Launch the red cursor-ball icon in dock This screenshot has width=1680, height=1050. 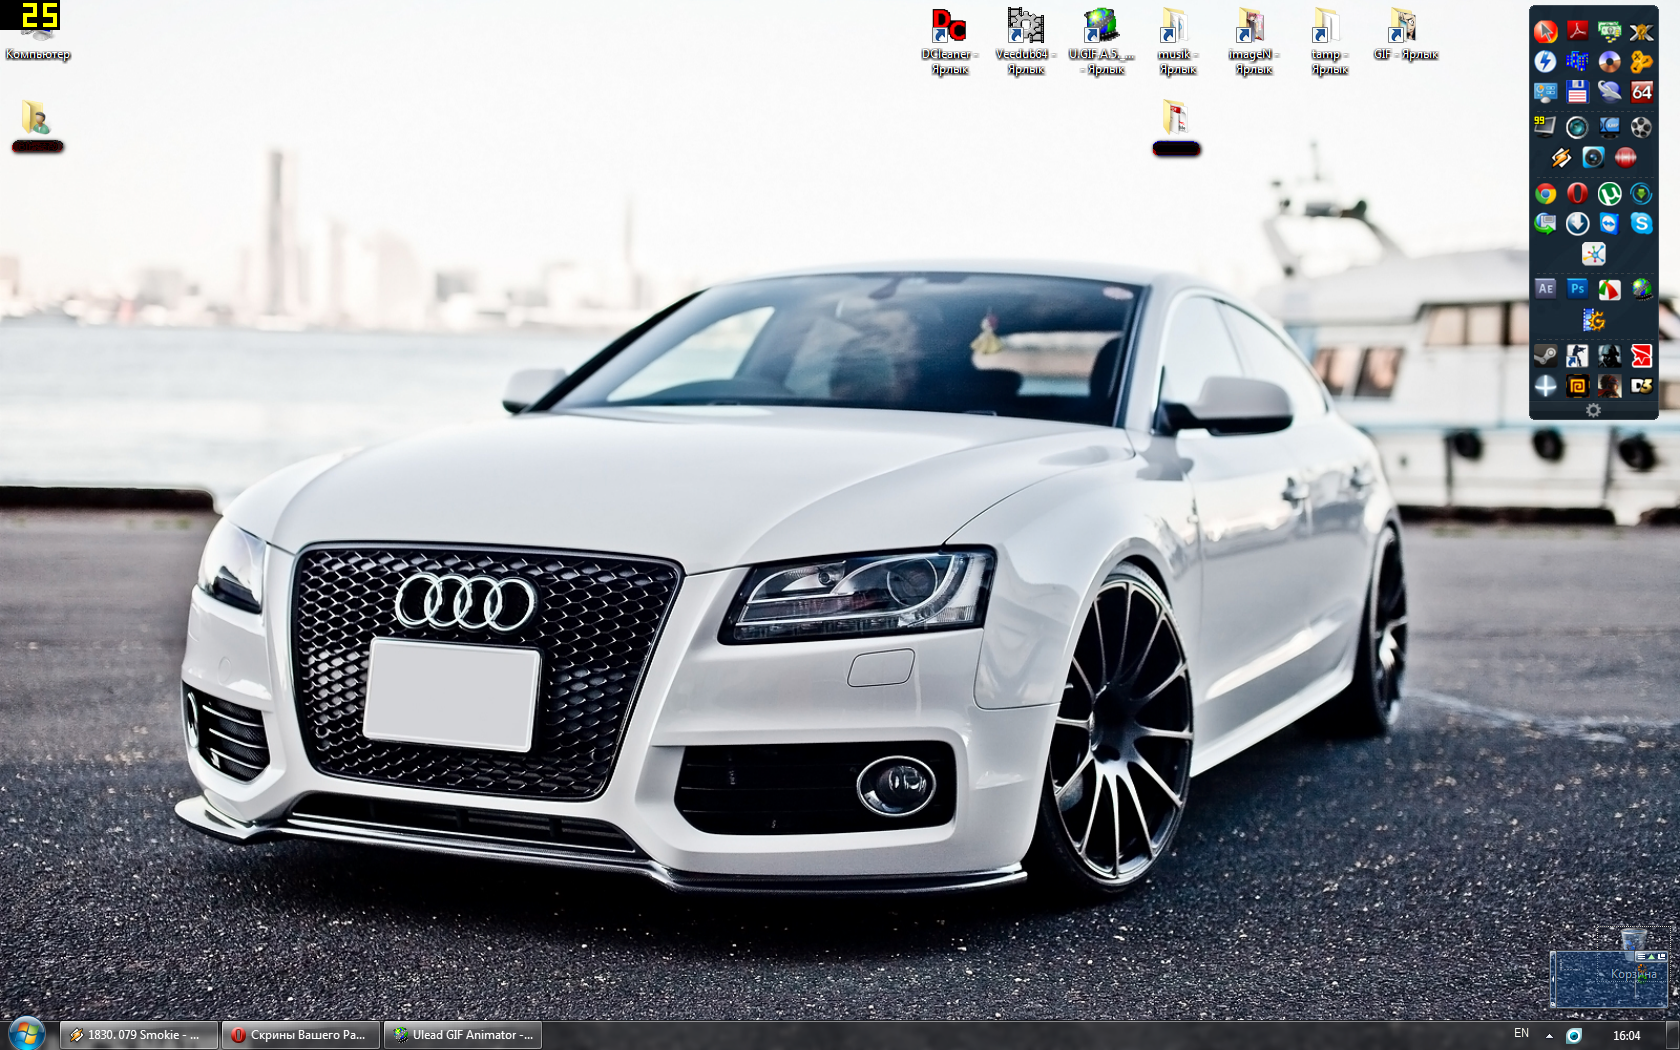click(1545, 31)
